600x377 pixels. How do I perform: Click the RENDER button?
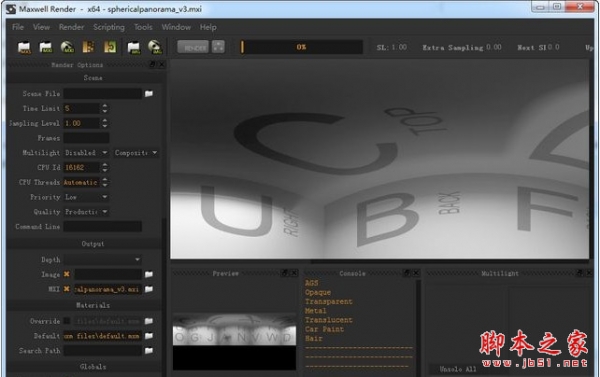click(193, 47)
